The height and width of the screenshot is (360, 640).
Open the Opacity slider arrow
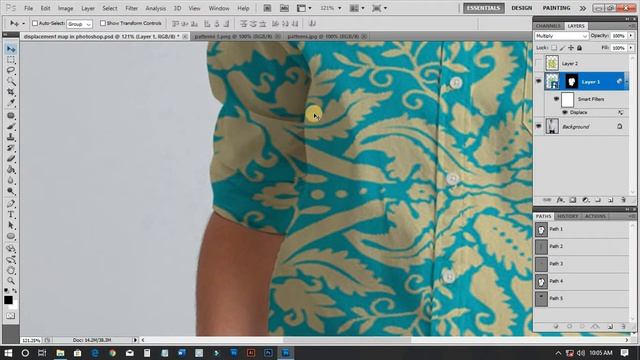[631, 36]
